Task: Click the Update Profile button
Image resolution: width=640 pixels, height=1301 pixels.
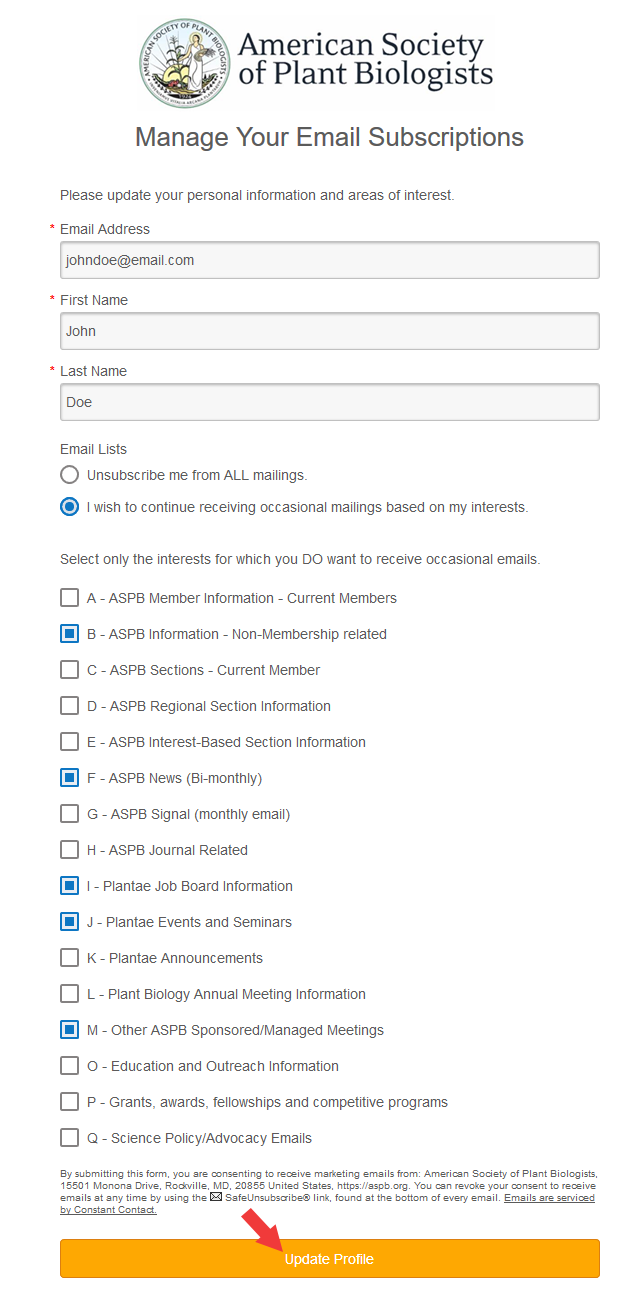Action: coord(330,1259)
